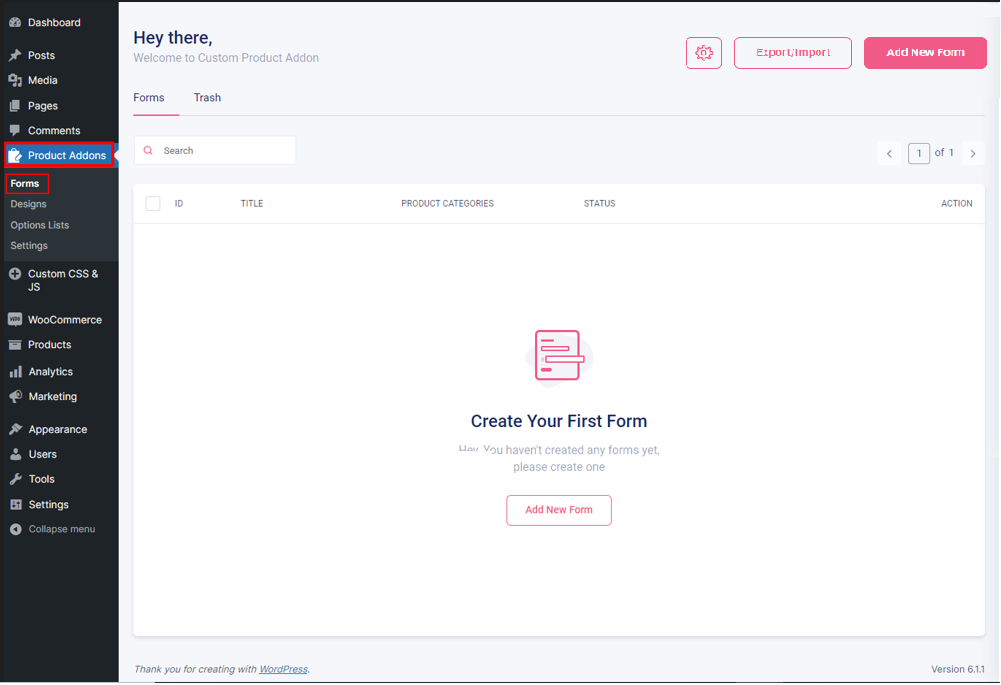1001x685 pixels.
Task: Click the Pages icon in sidebar
Action: (x=15, y=106)
